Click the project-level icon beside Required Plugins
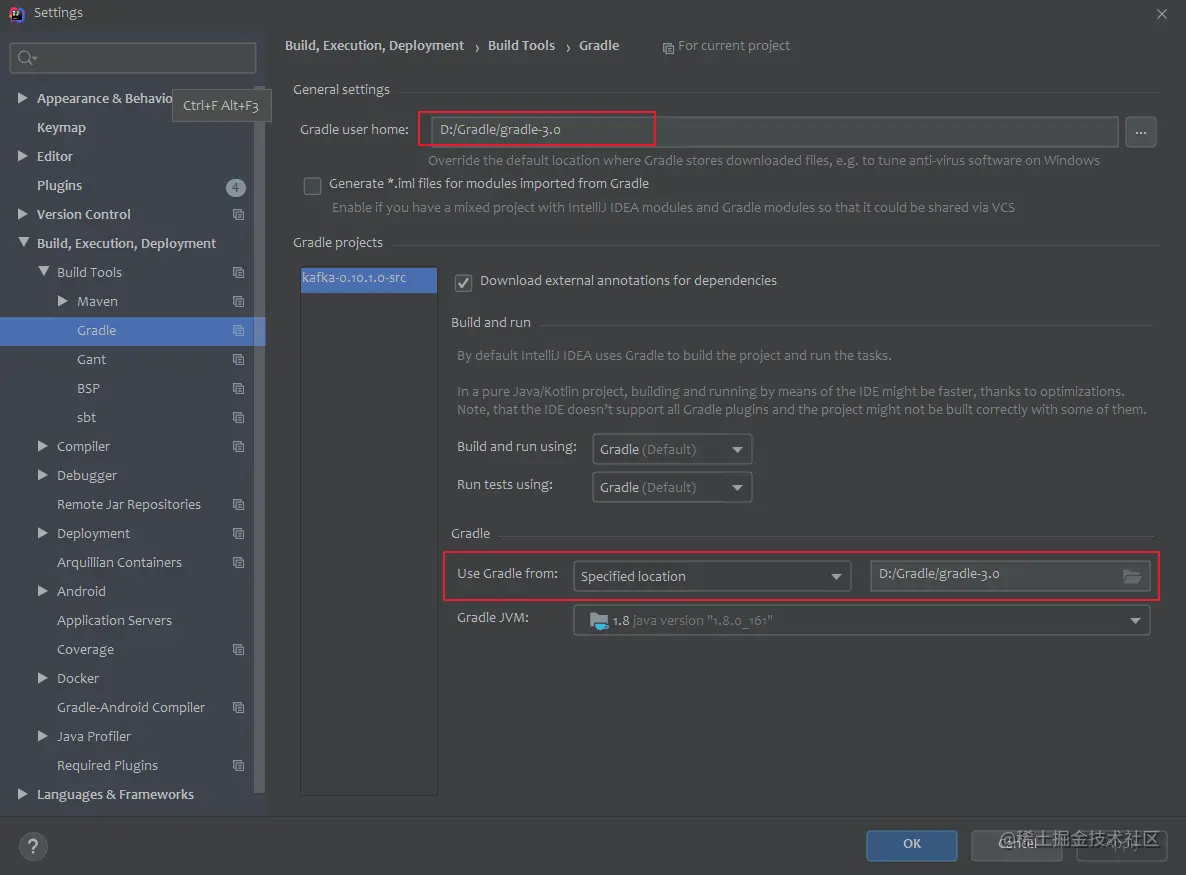This screenshot has height=875, width=1186. [238, 766]
